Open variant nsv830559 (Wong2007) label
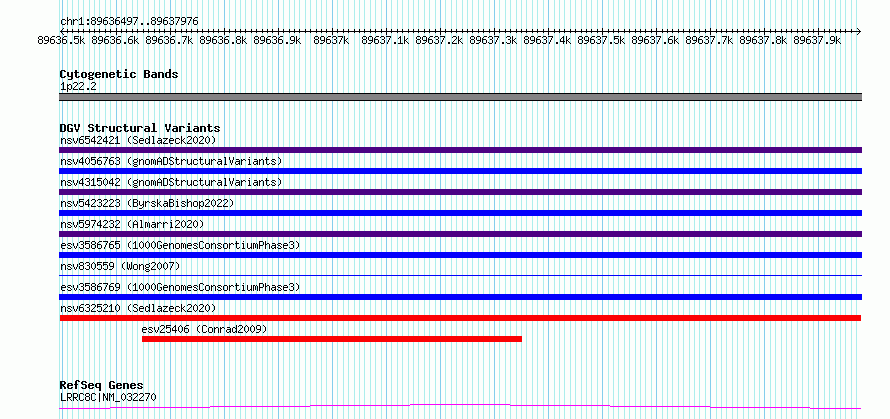 click(120, 266)
